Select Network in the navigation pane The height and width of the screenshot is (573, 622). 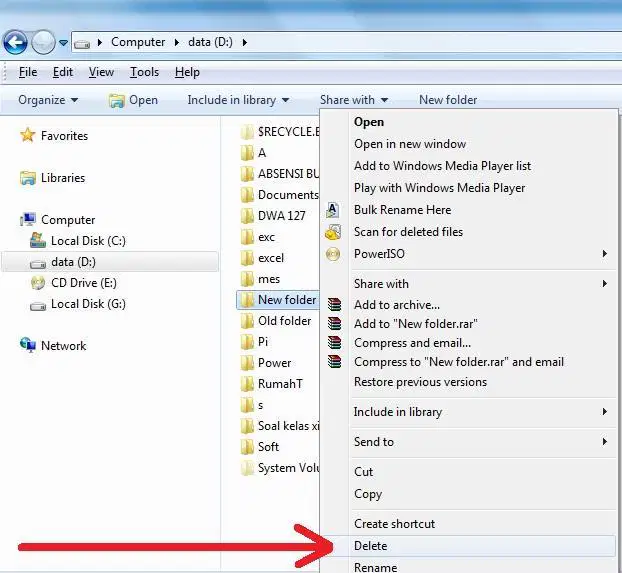point(63,346)
